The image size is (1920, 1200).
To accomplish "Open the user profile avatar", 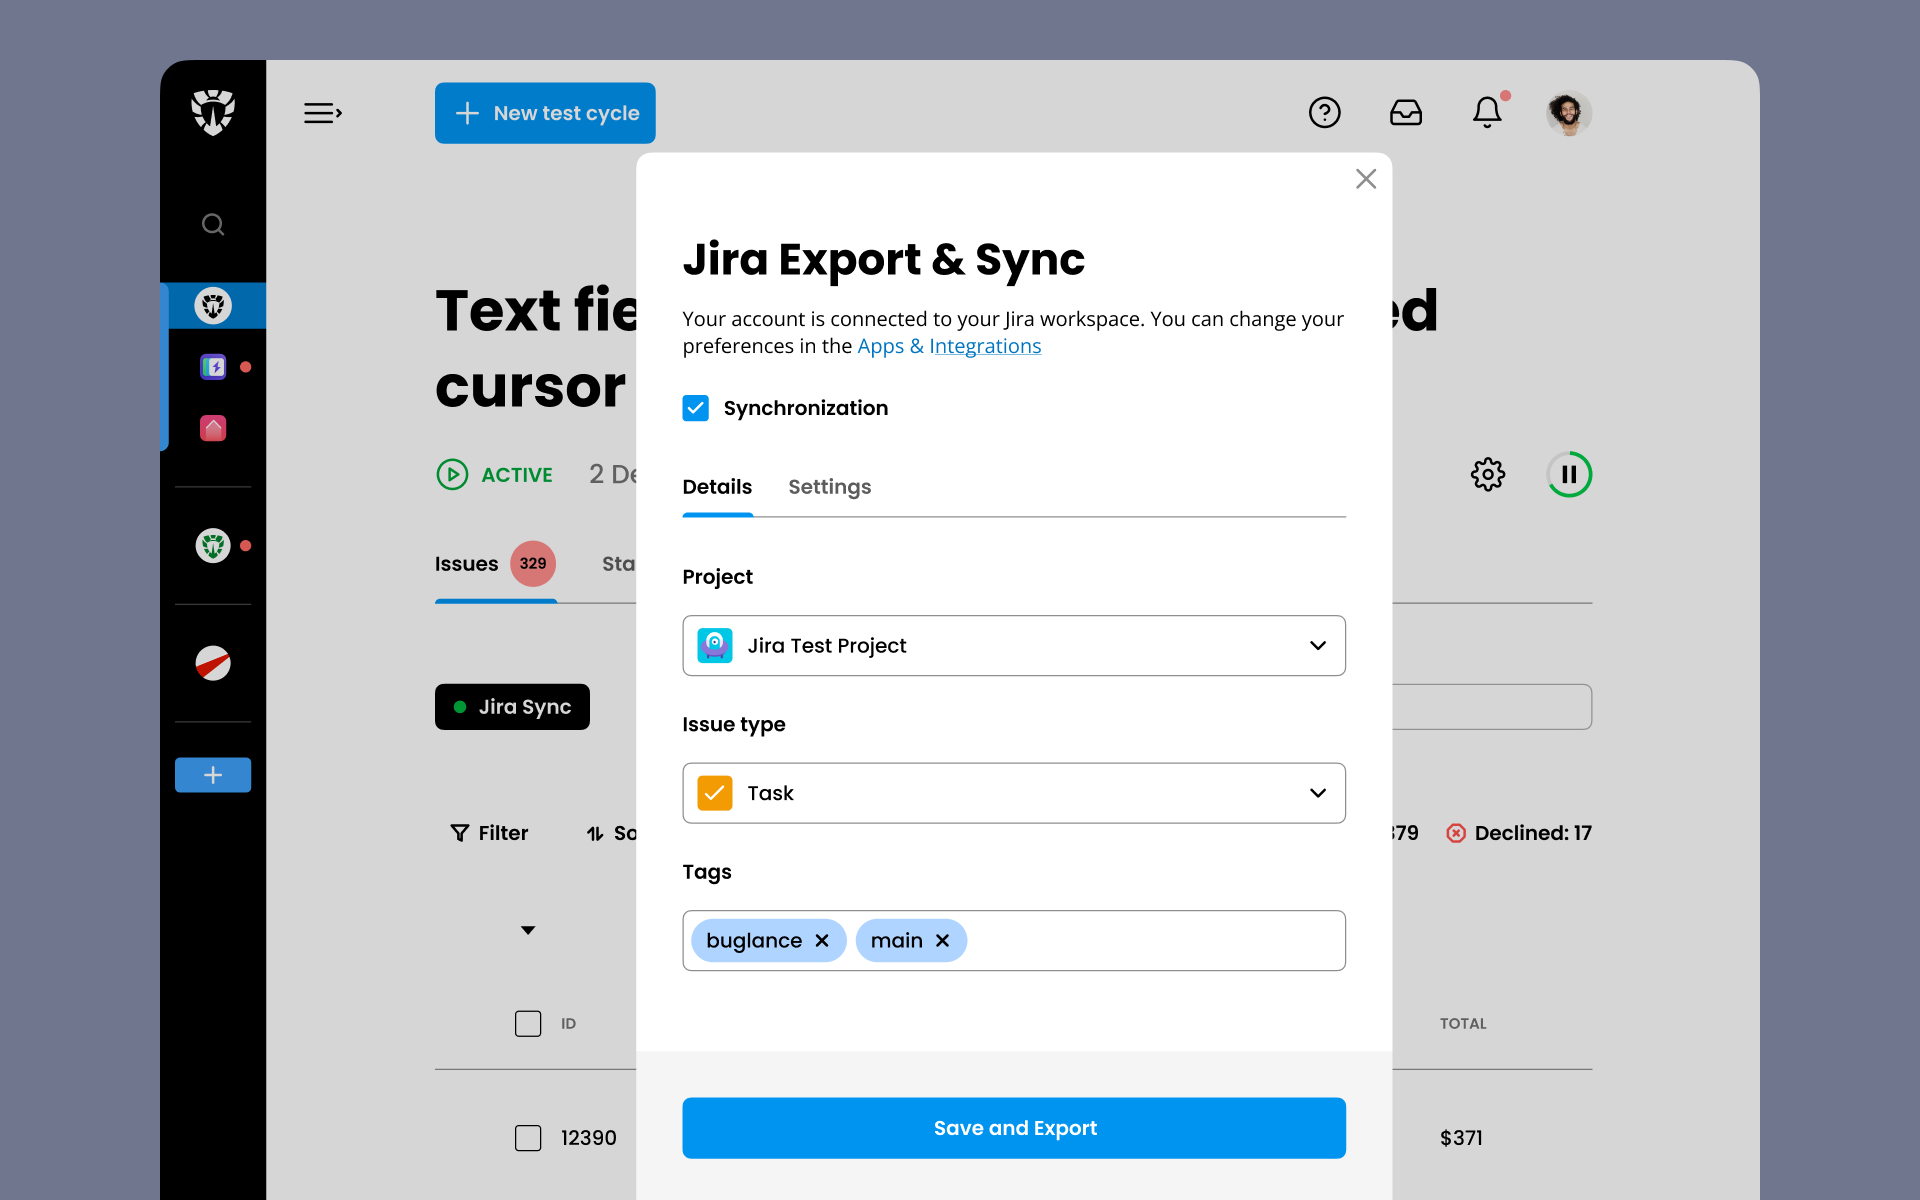I will tap(1569, 113).
